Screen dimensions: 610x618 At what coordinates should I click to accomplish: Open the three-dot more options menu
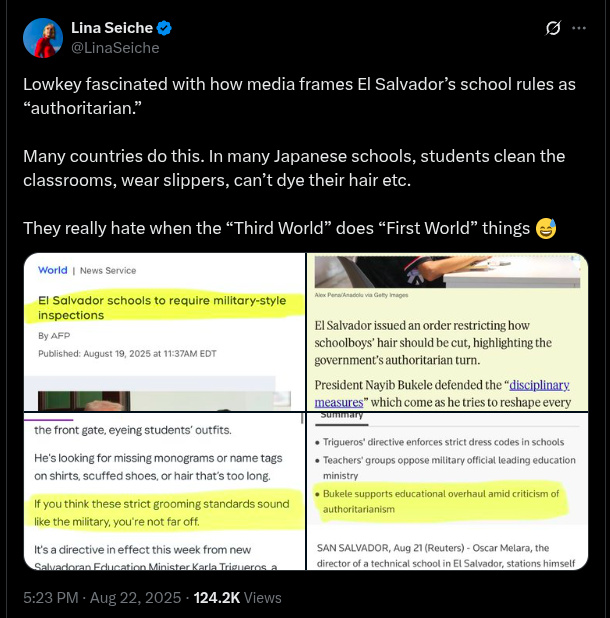tap(578, 28)
